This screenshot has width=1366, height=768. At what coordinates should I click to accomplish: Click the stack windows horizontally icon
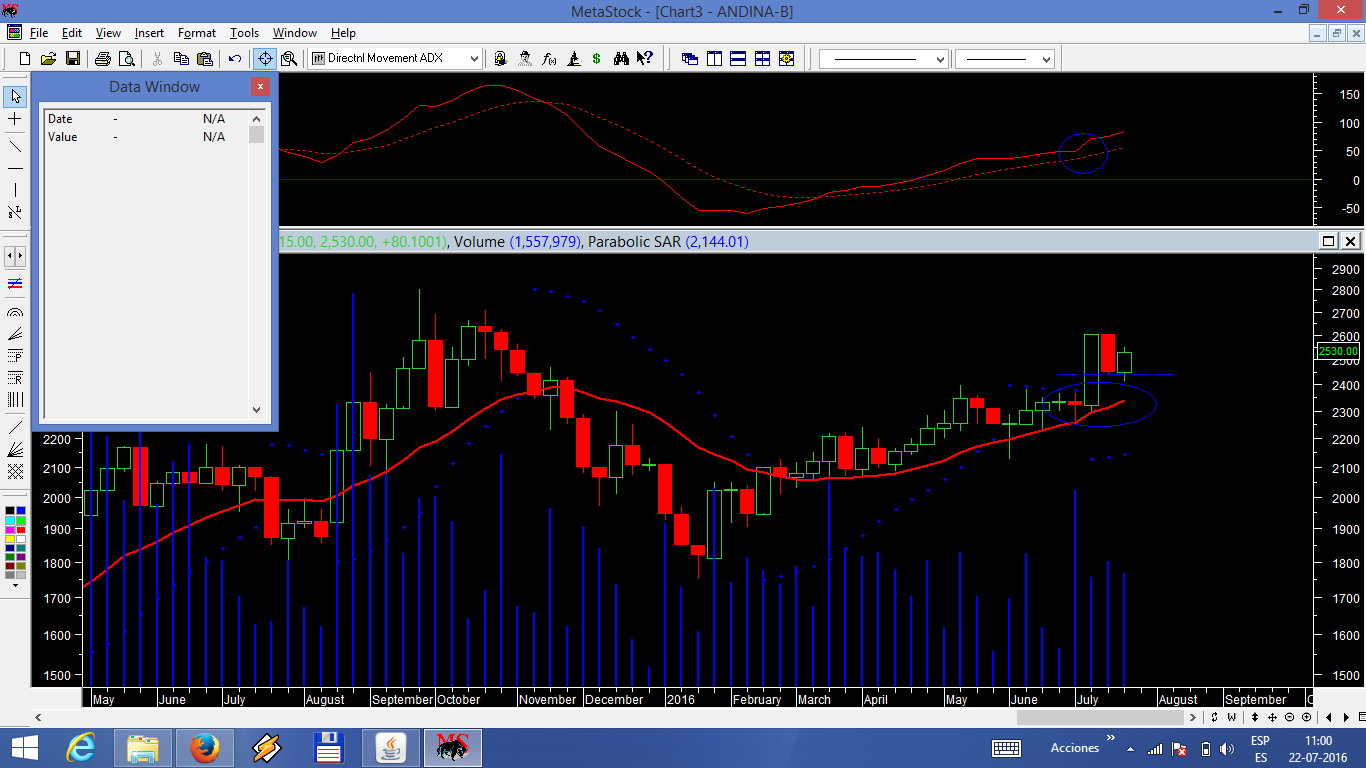(738, 58)
